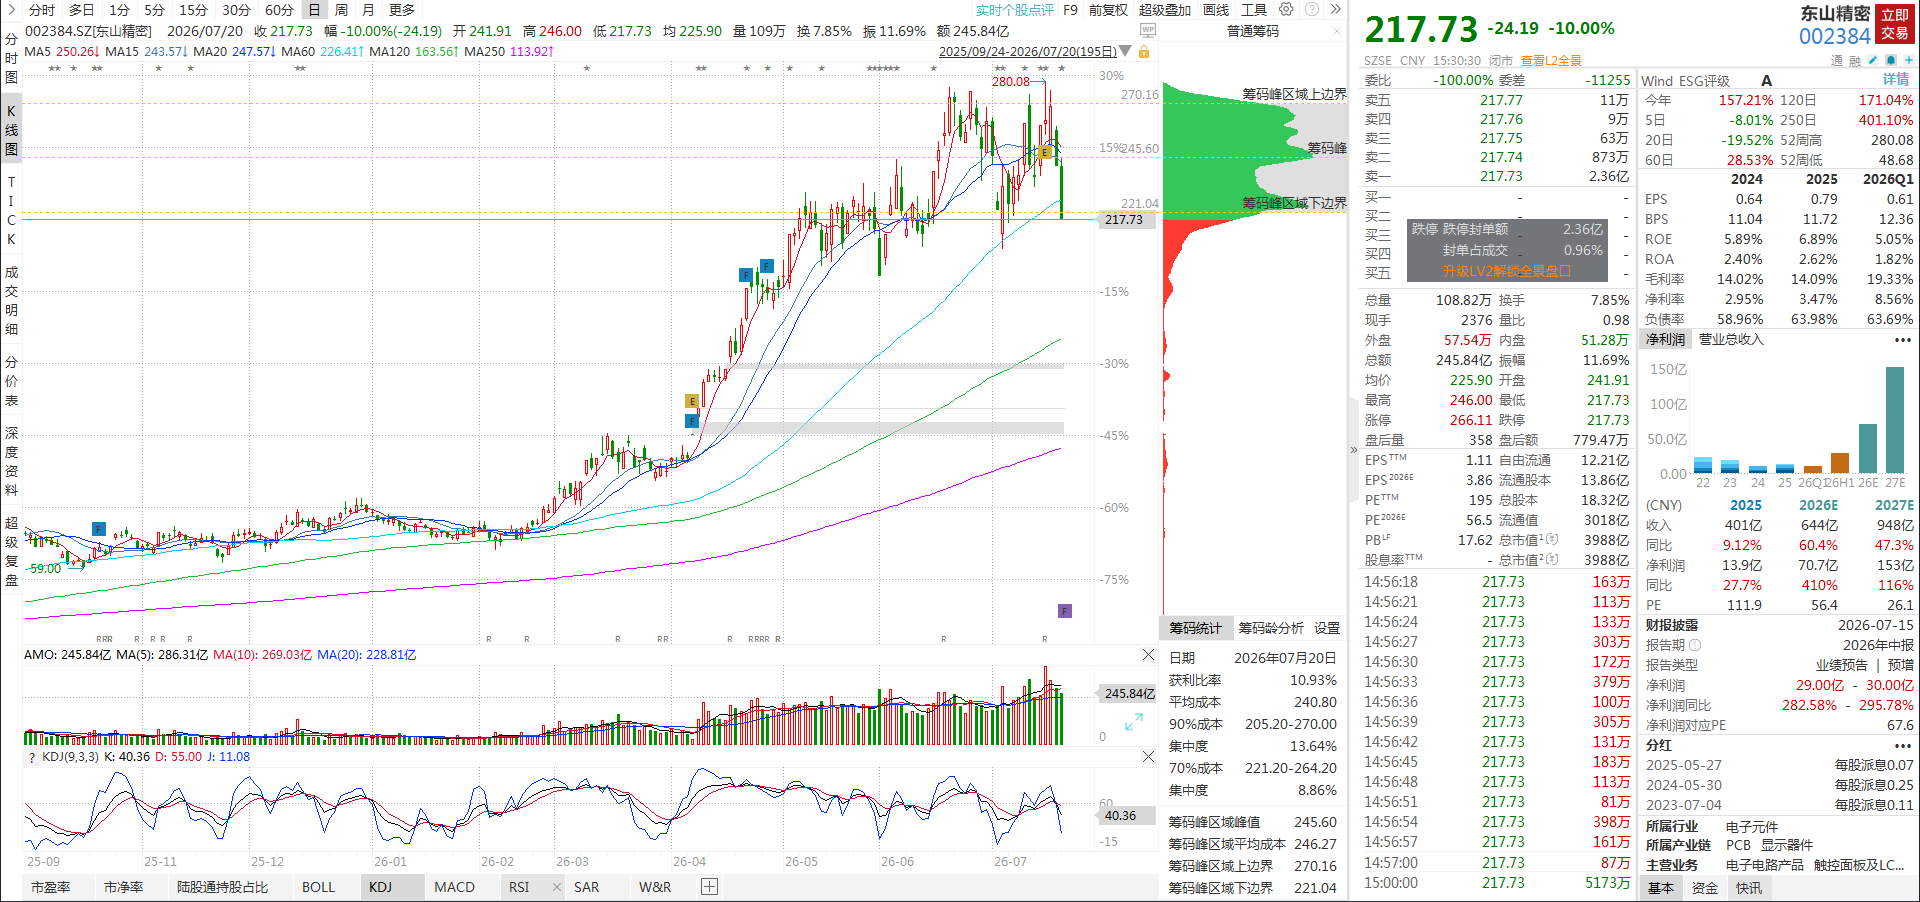Open the 净利润 chart three-dot menu
The width and height of the screenshot is (1920, 902).
[1902, 340]
